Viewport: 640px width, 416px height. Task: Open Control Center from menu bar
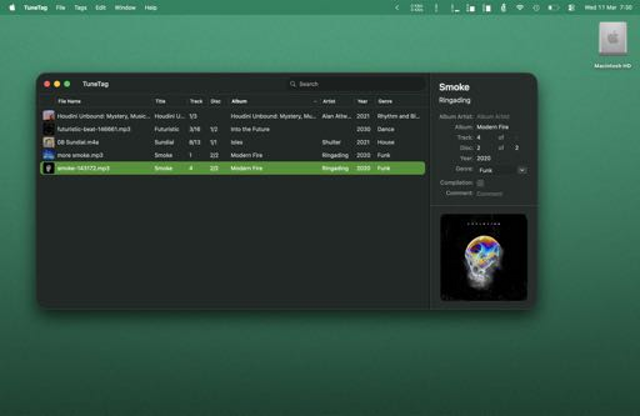tap(571, 7)
